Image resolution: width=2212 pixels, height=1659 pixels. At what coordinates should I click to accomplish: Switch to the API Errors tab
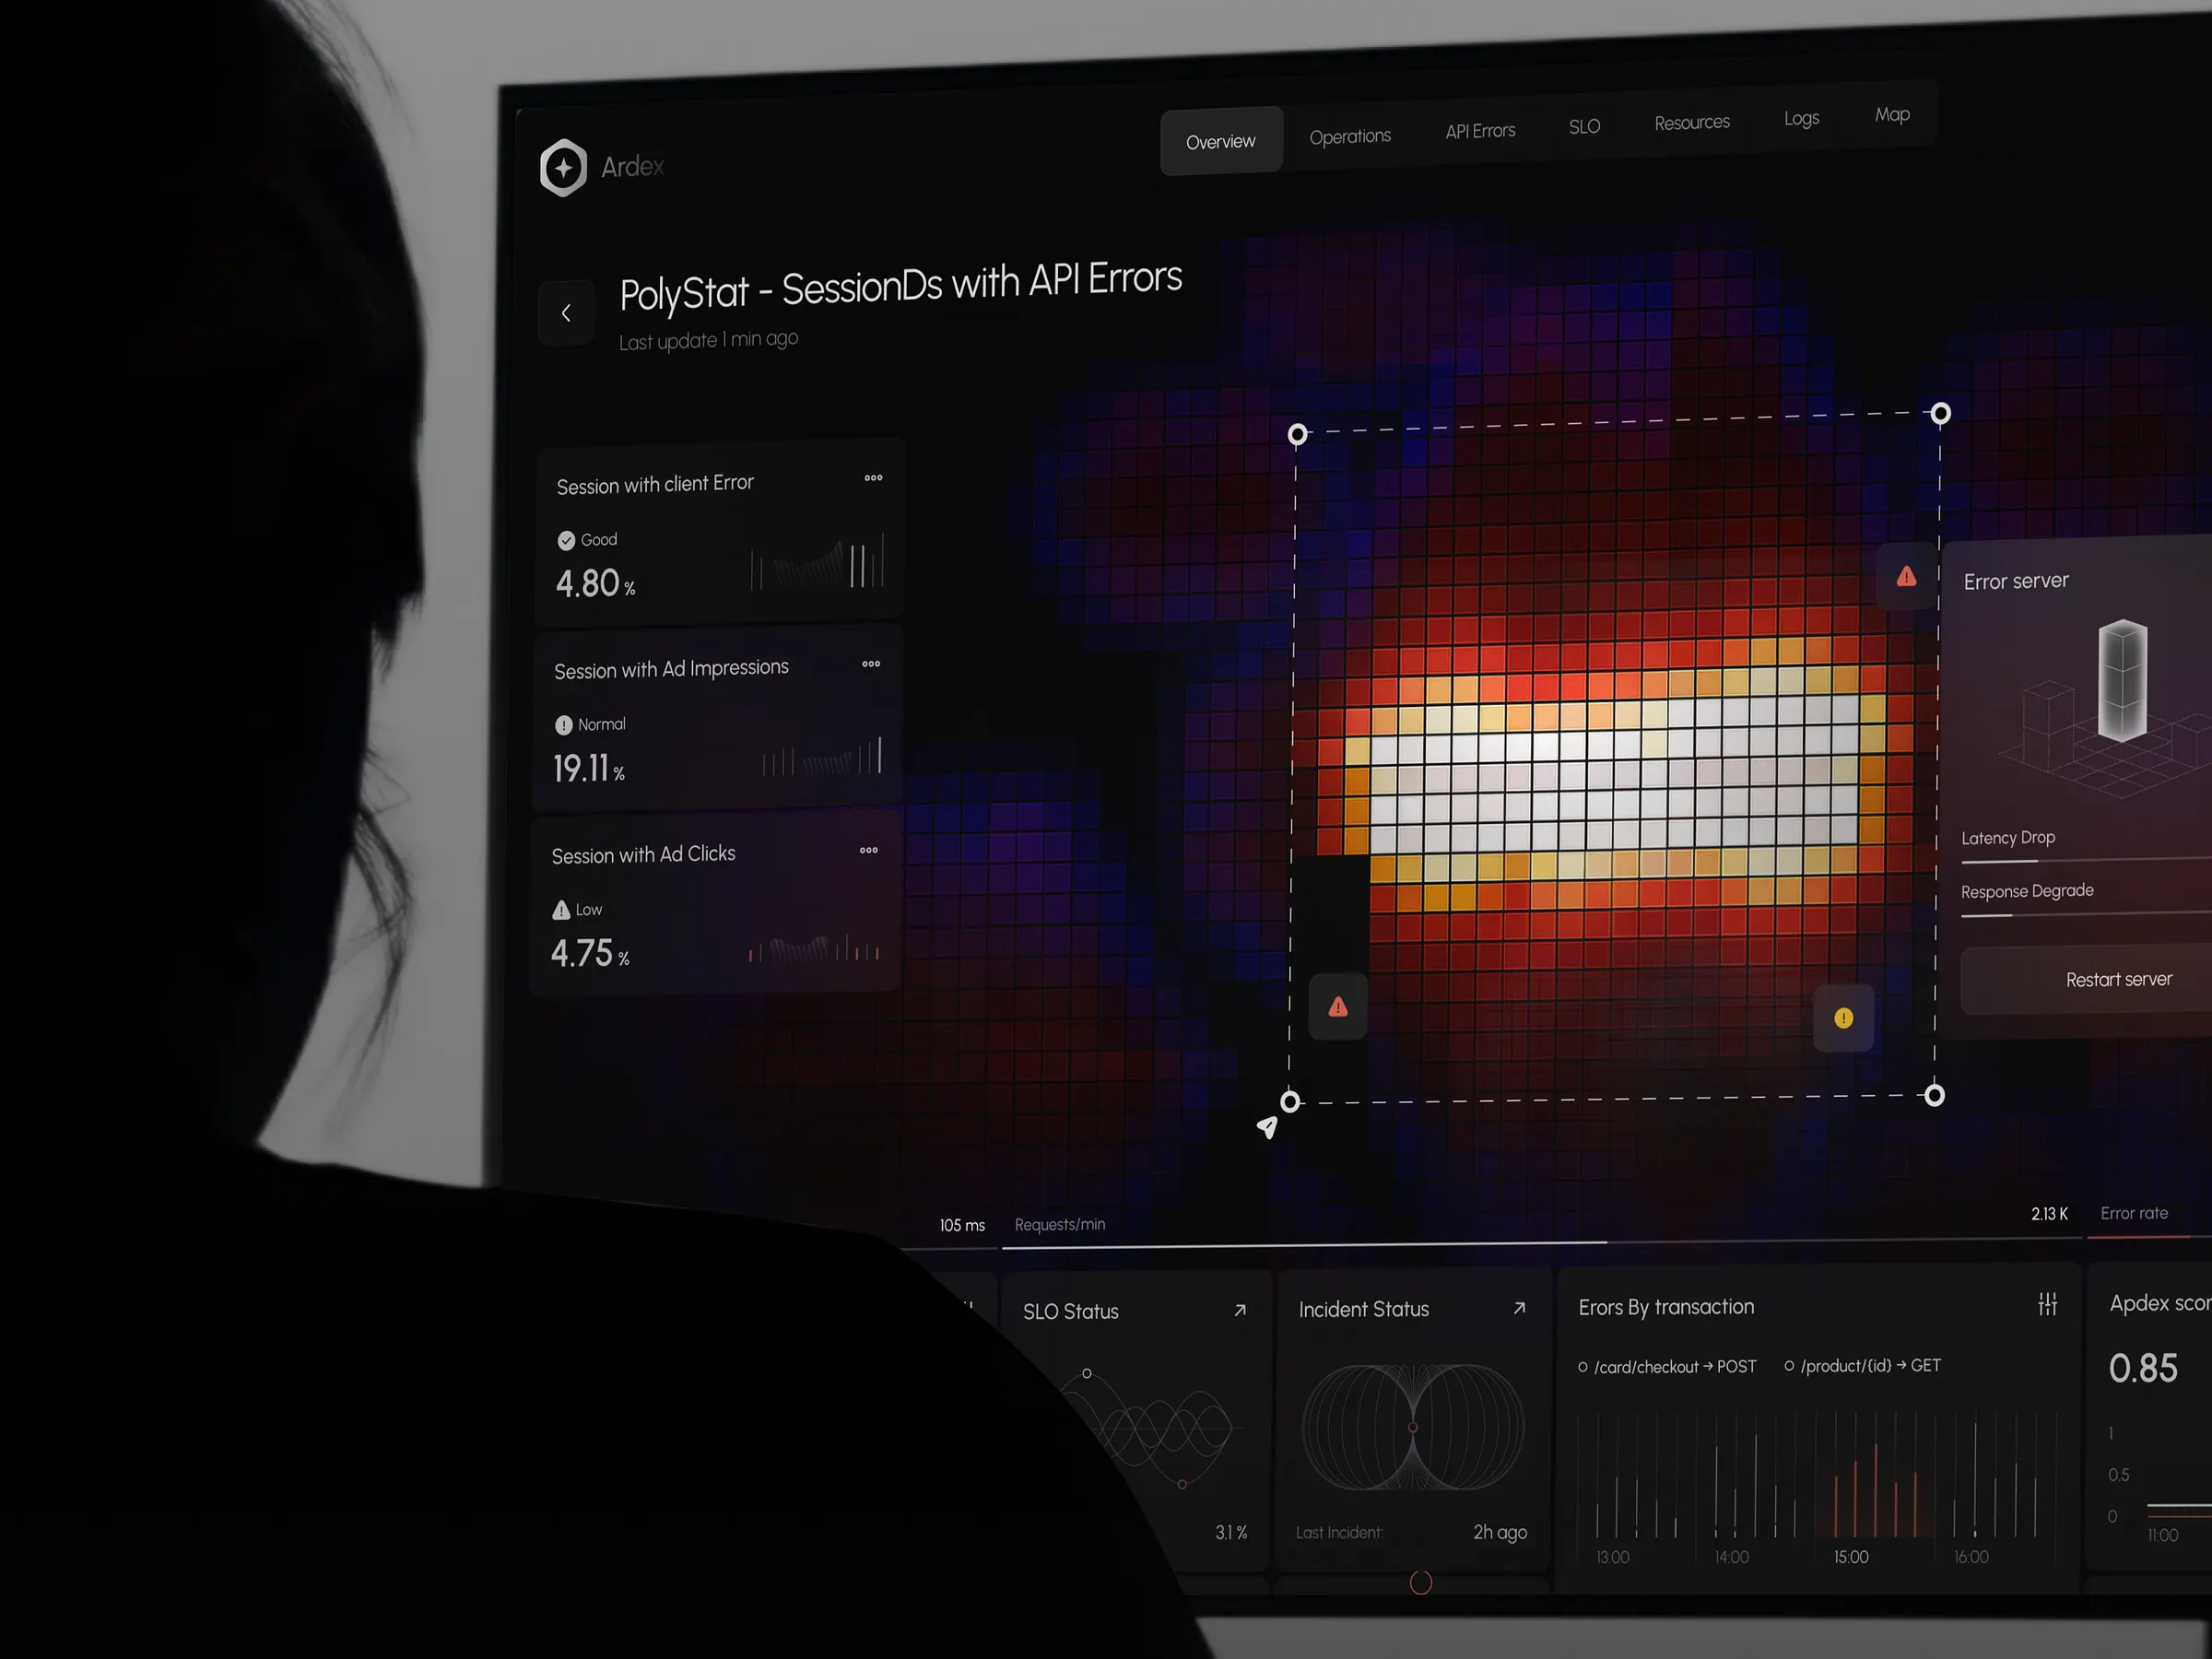coord(1479,131)
